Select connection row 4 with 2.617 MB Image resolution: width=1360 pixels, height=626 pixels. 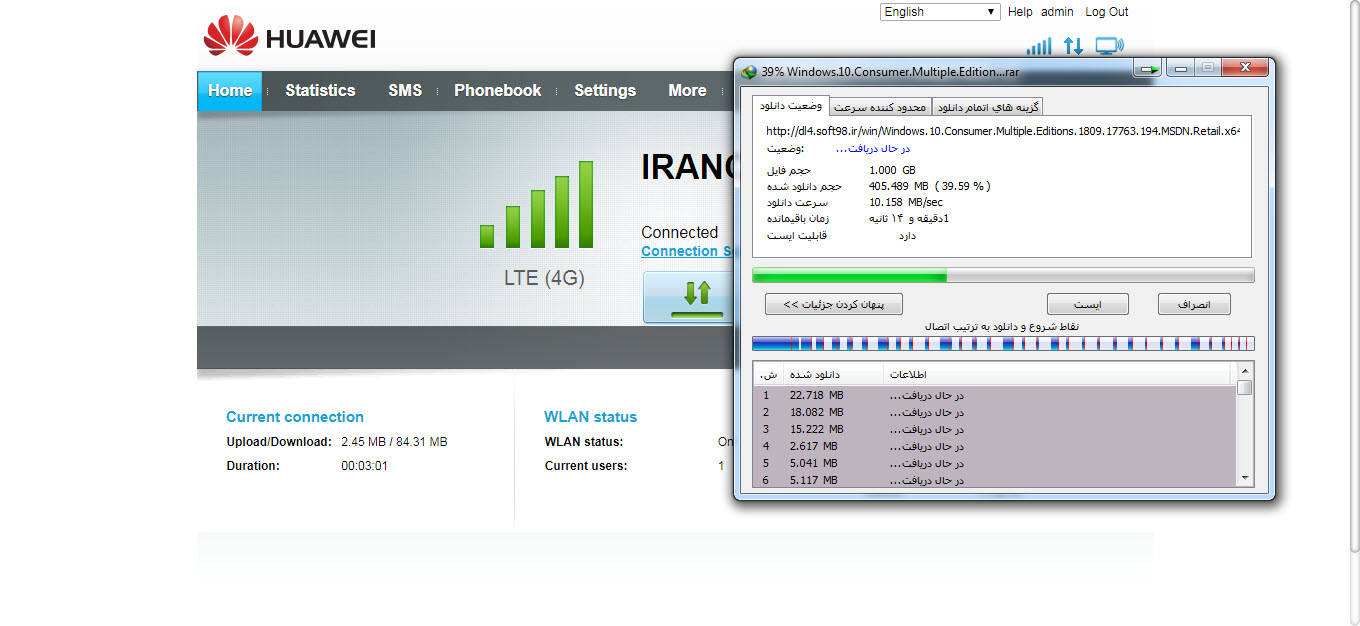995,446
